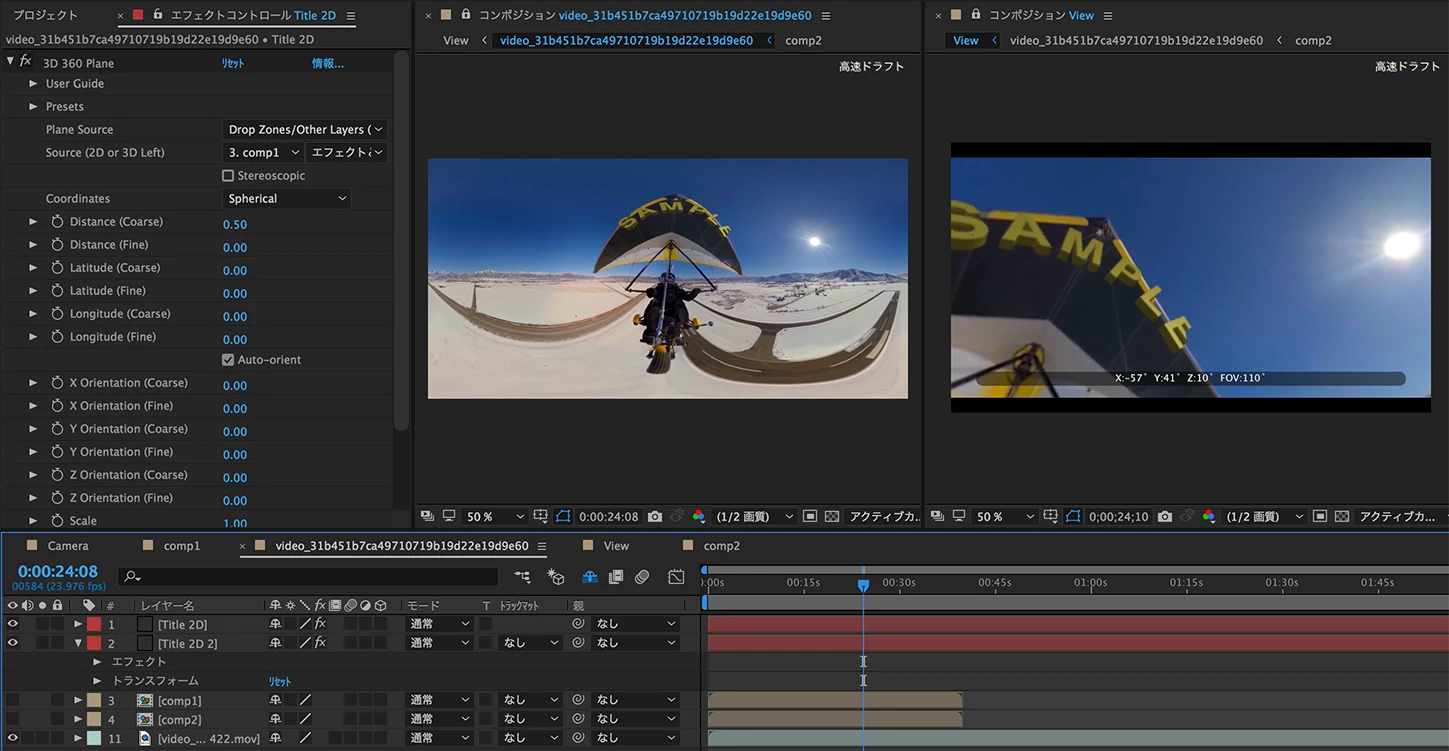Enable motion blur button in the timeline toolbar
1449x751 pixels.
(x=642, y=577)
